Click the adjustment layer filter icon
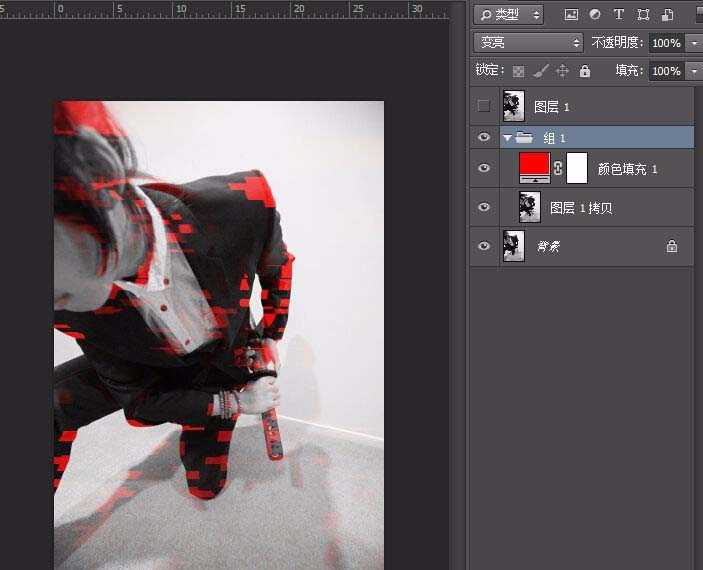 (x=595, y=15)
